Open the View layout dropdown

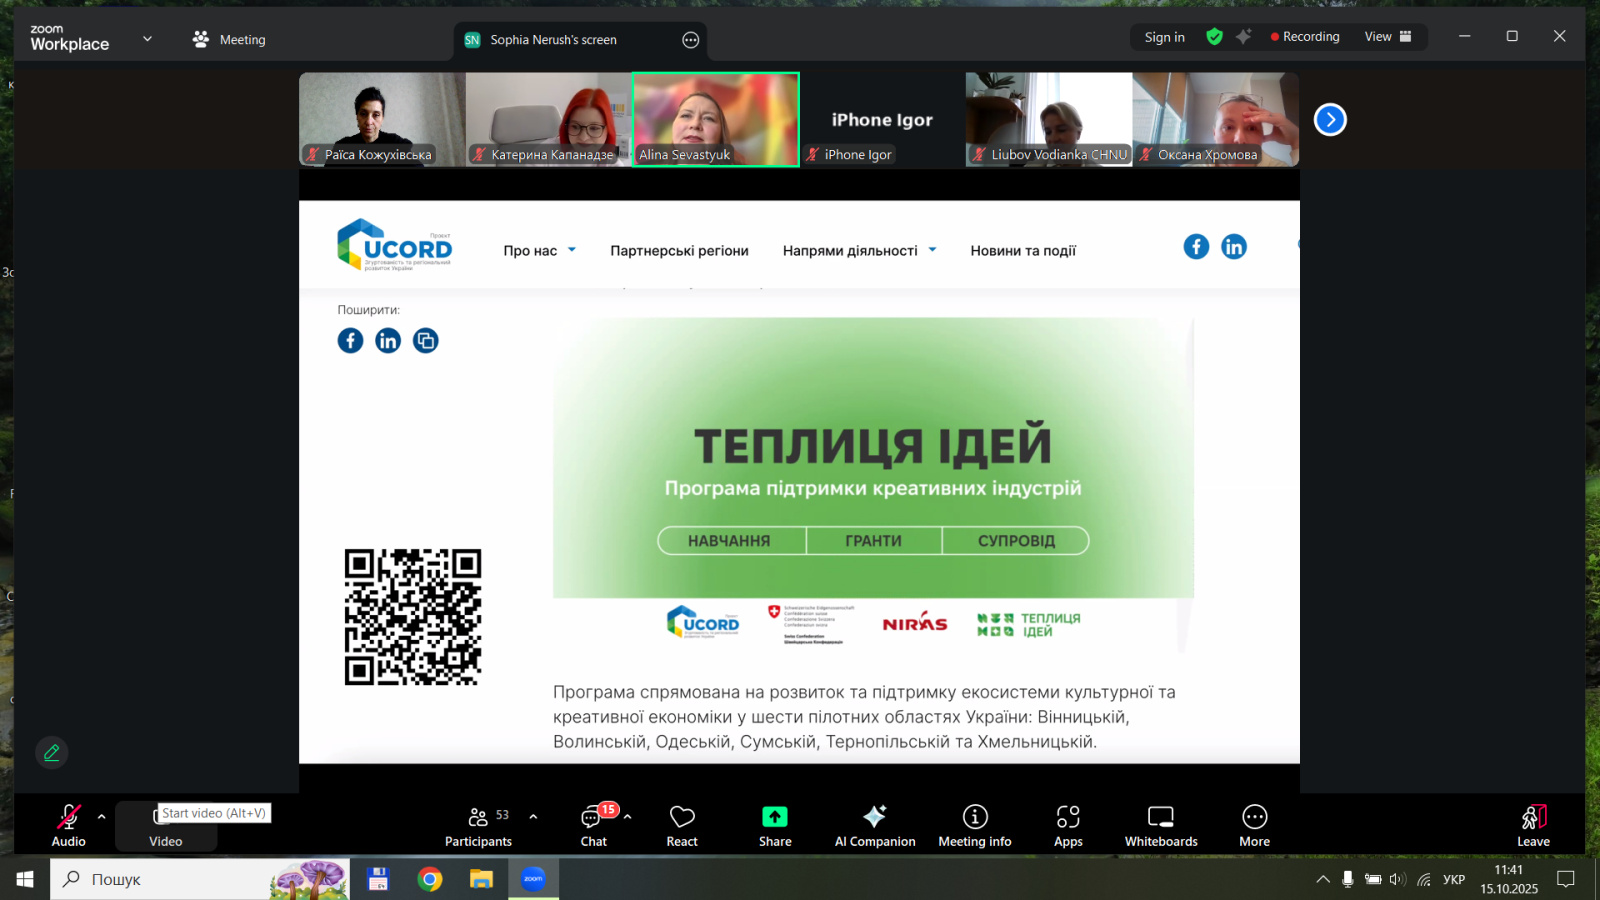[1388, 37]
